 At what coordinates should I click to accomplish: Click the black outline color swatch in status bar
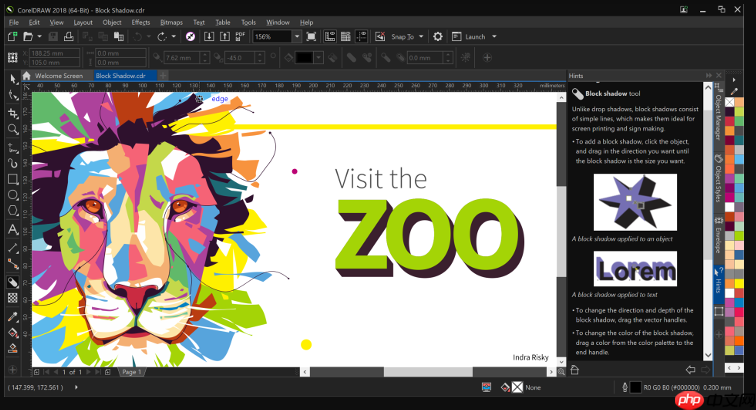(636, 387)
